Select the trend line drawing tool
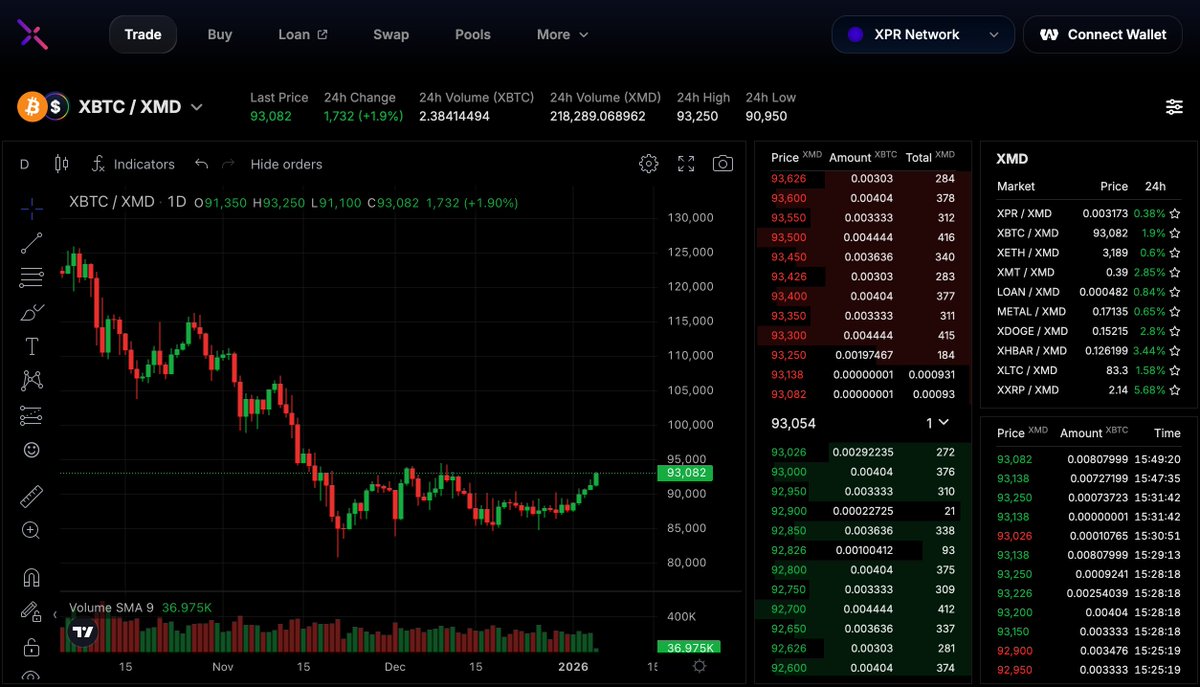This screenshot has width=1200, height=687. coord(31,243)
